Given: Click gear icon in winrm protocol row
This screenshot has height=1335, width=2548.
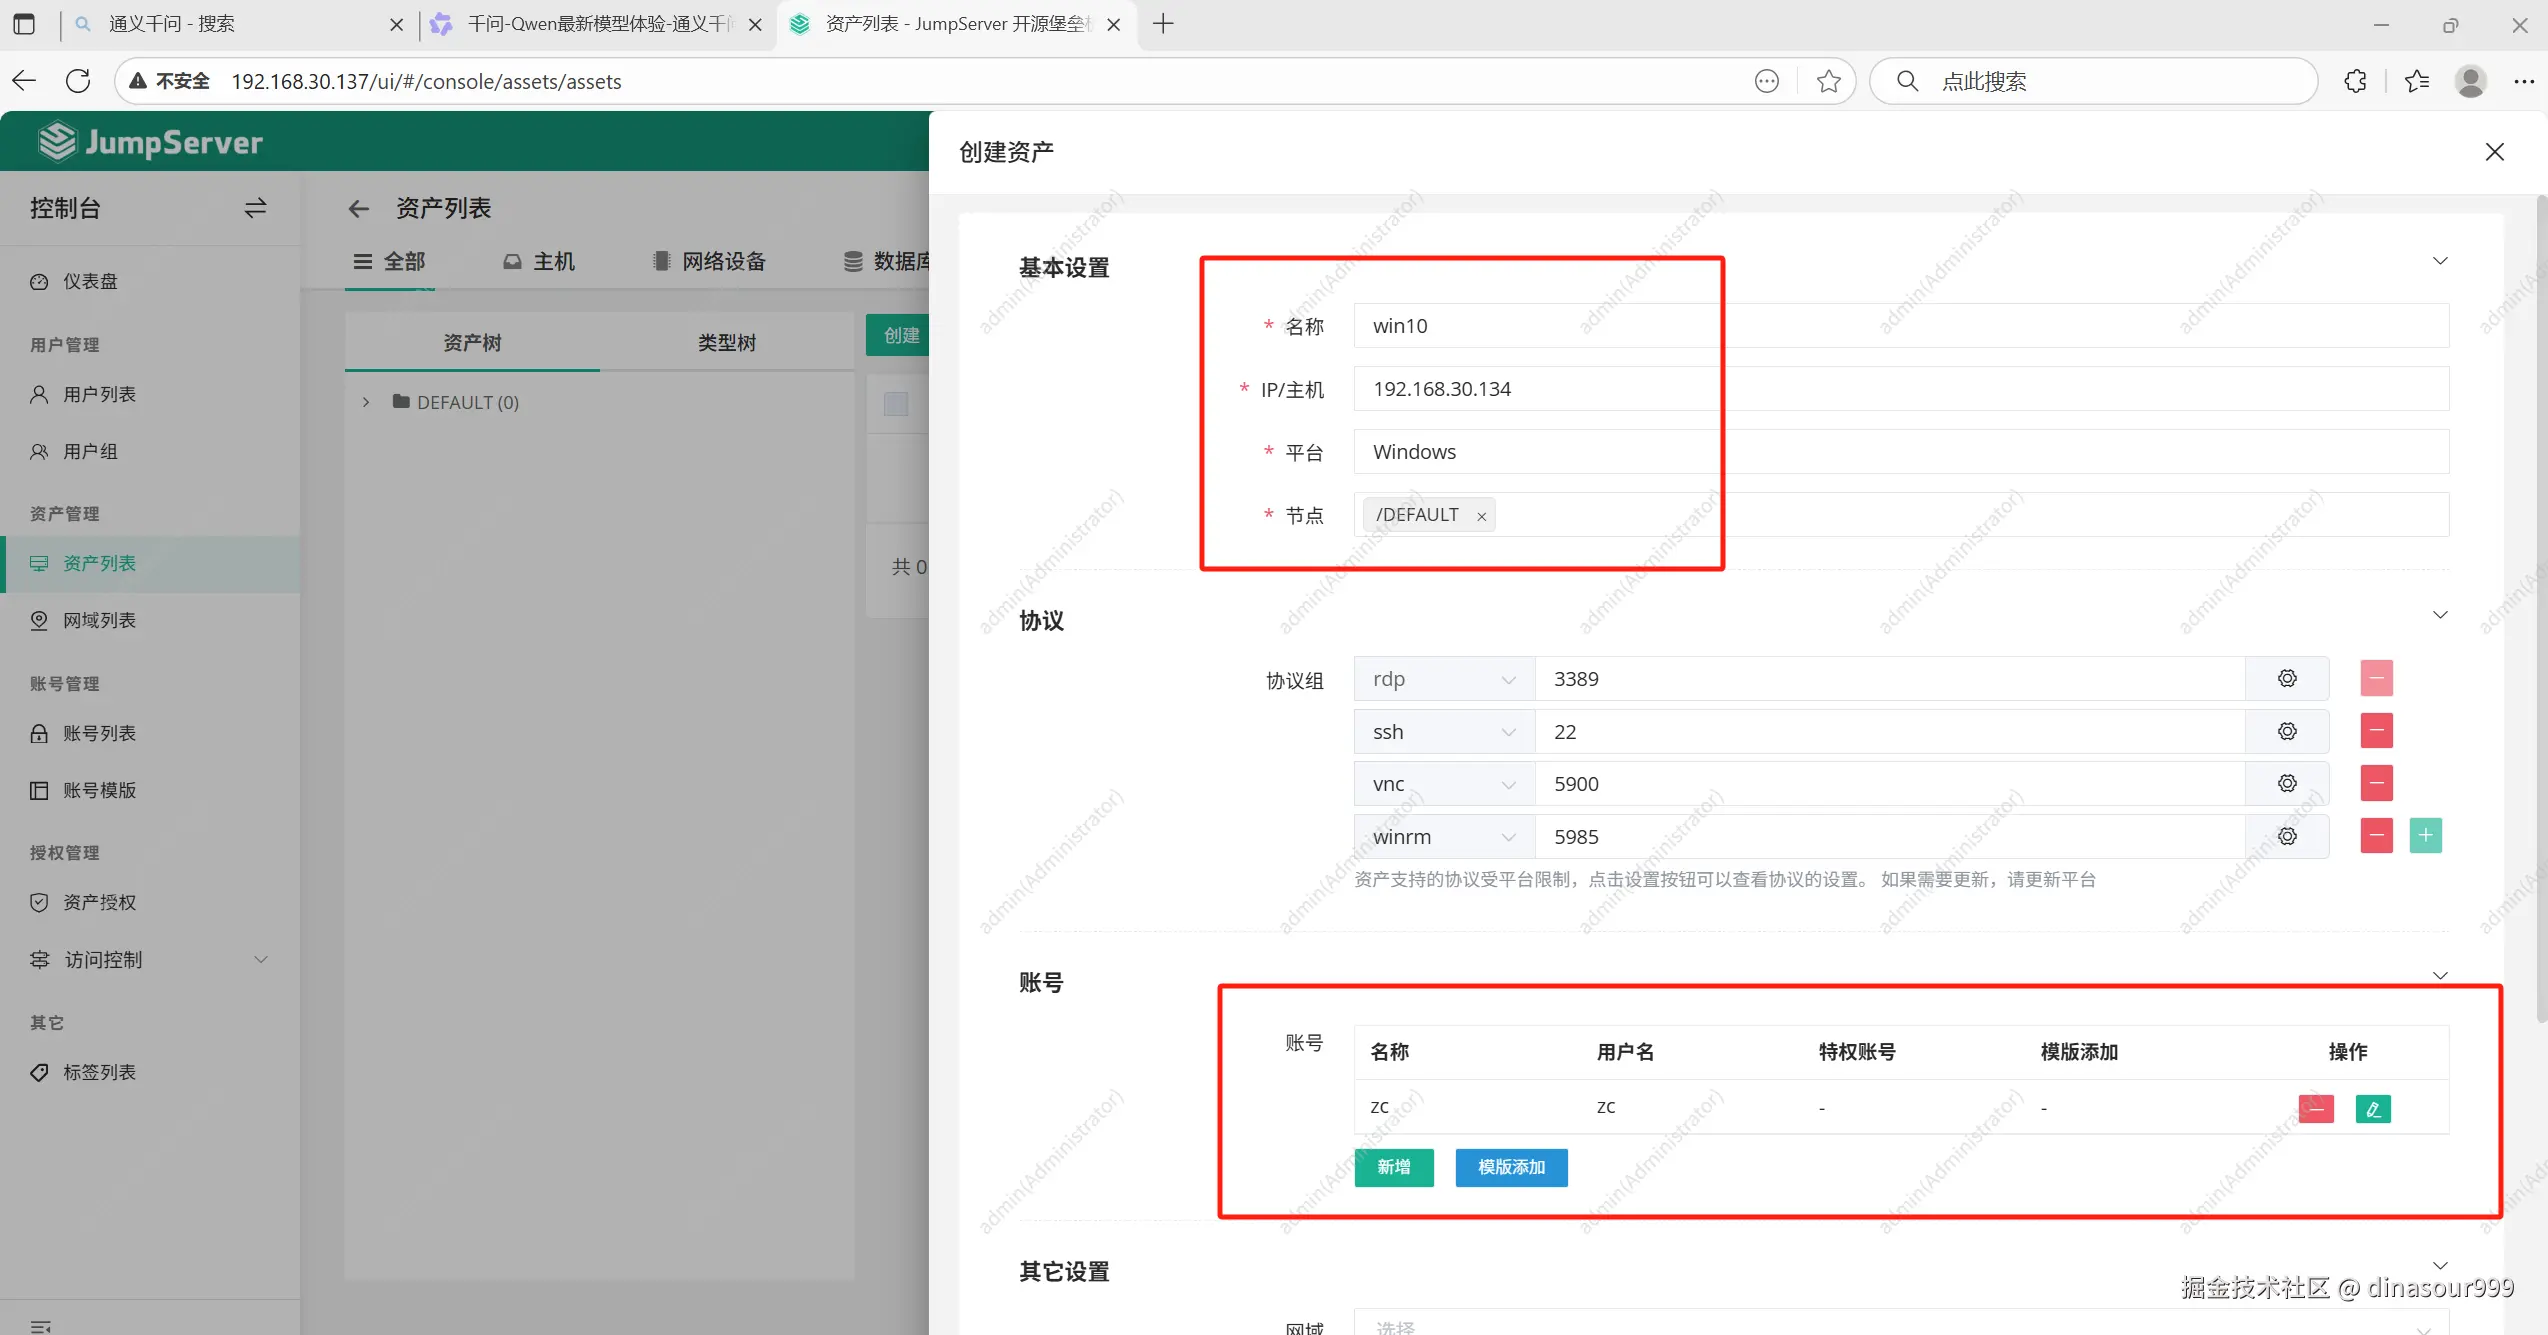Looking at the screenshot, I should 2286,836.
